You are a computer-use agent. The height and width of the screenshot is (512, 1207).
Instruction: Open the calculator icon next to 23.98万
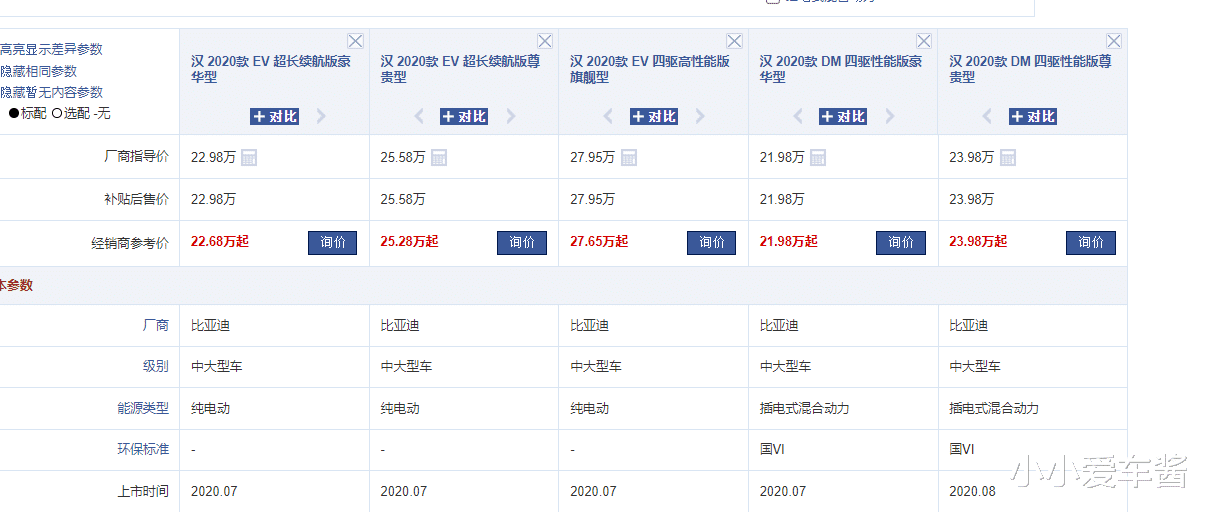coord(1008,157)
